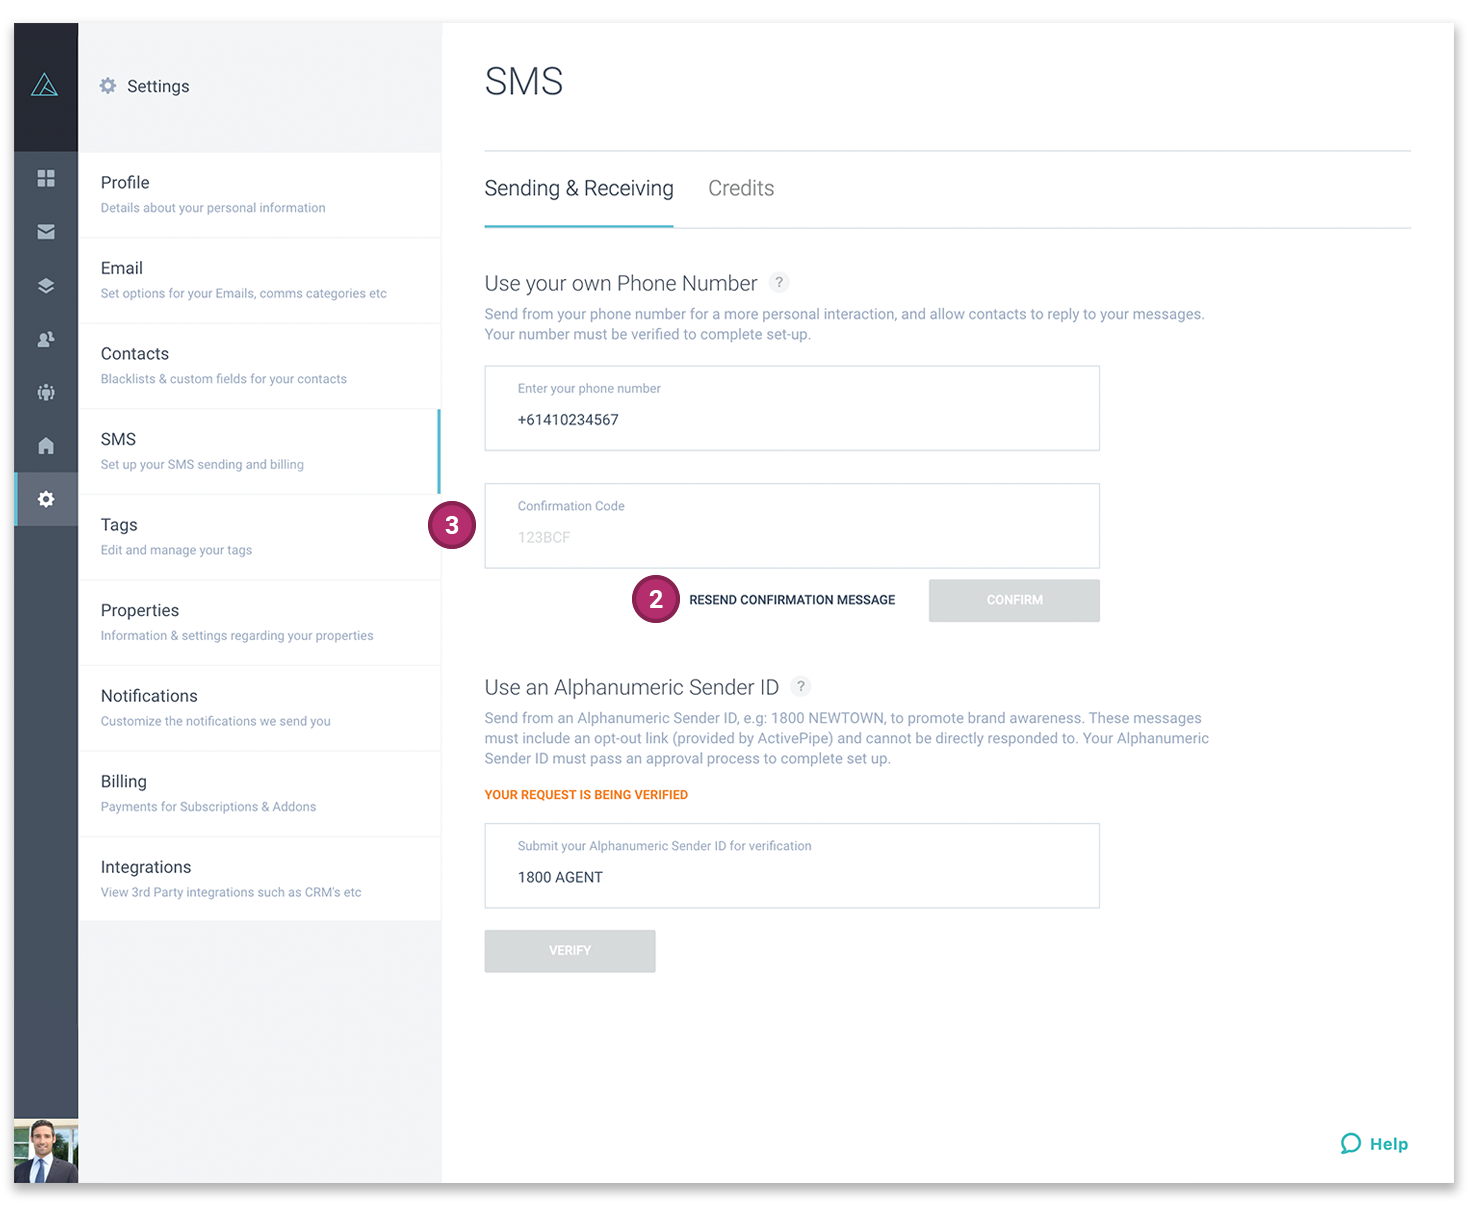Select the Sending & Receiving tab
The image size is (1469, 1206).
(x=578, y=188)
